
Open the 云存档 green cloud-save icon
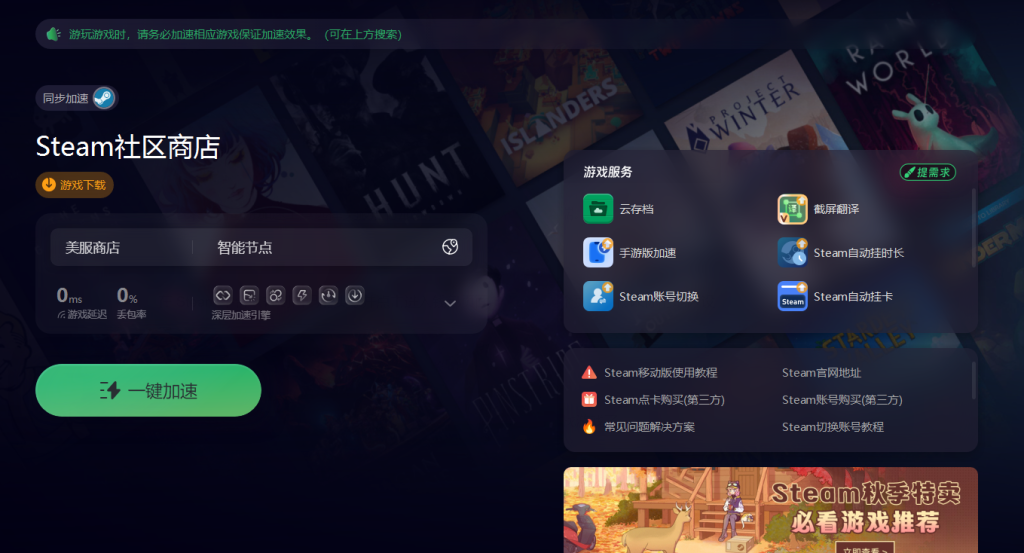click(598, 209)
